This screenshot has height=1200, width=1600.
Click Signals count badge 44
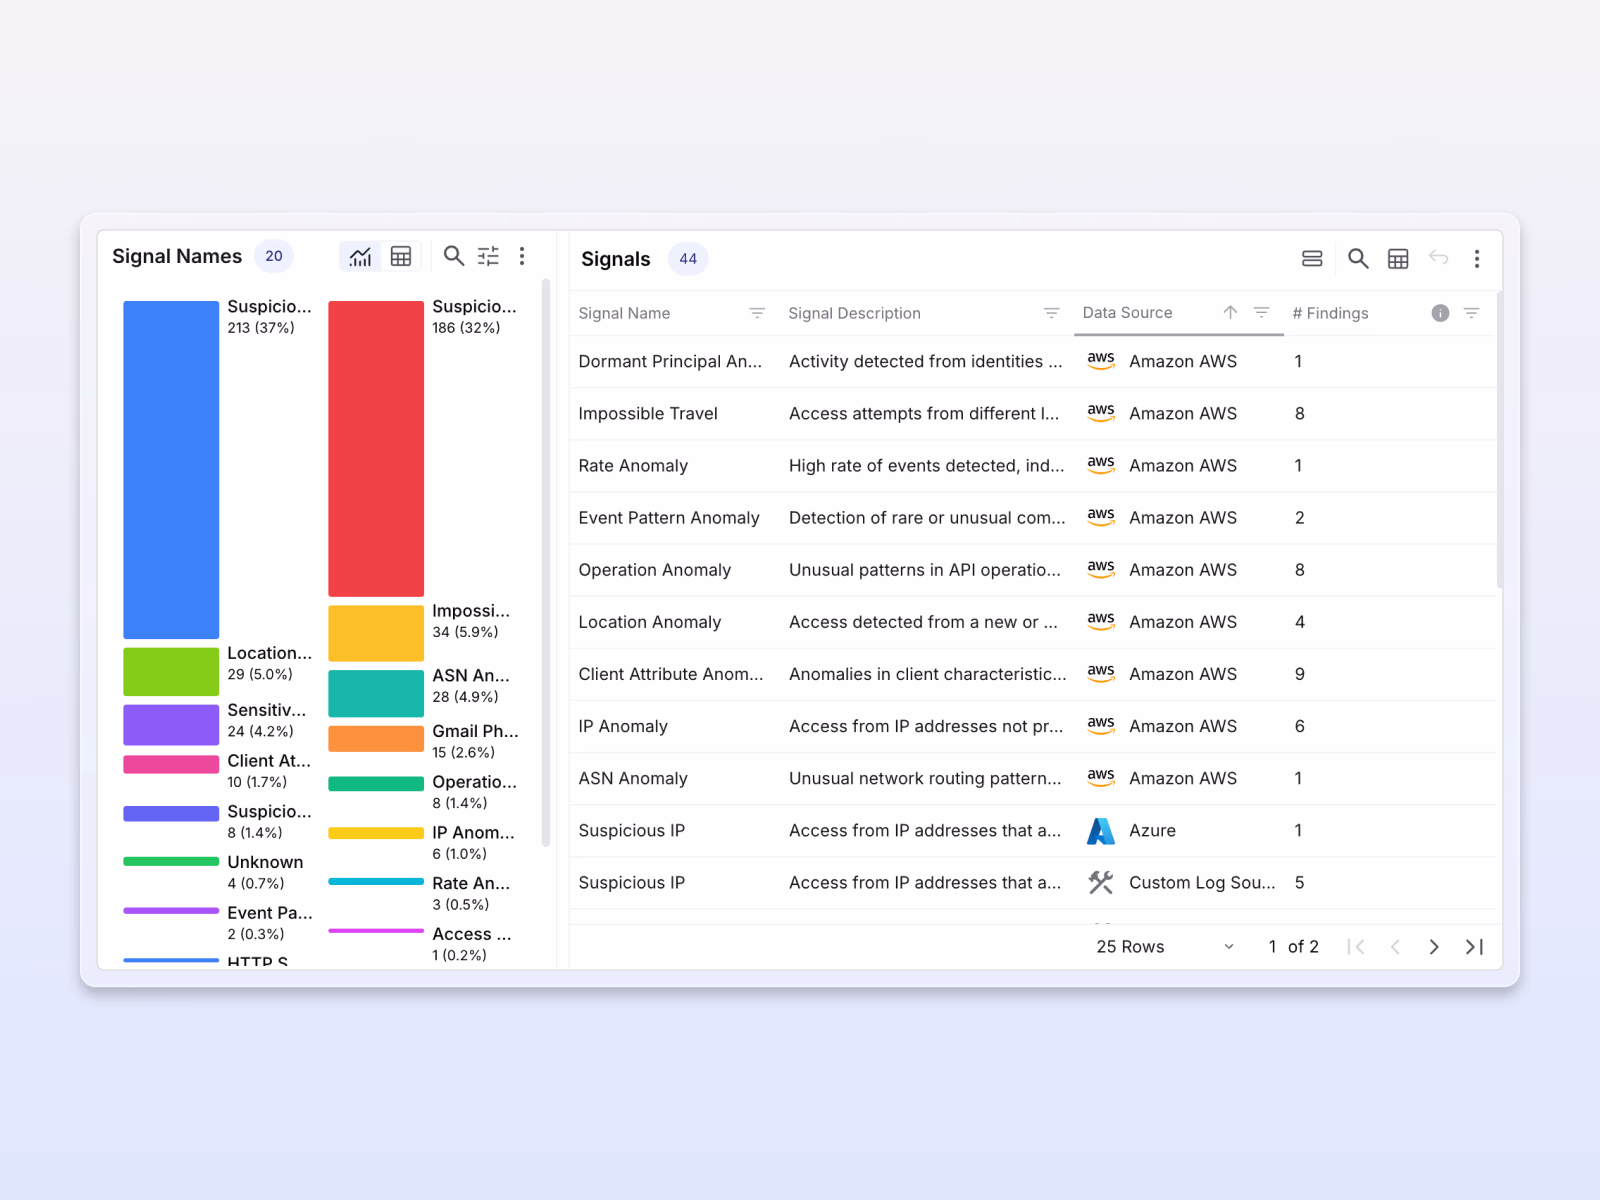688,259
